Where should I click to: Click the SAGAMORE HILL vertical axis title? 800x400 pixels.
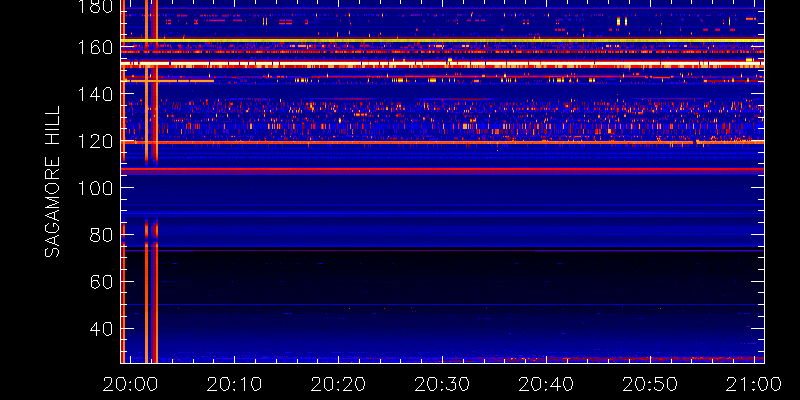52,181
